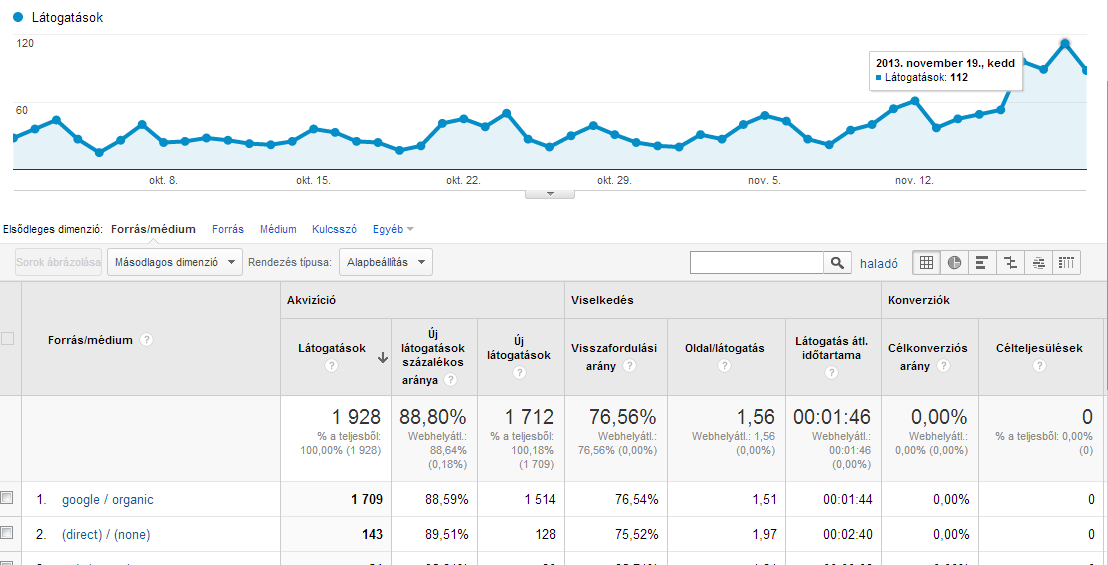Open (direct) / (none) source link
1108x565 pixels.
(x=106, y=535)
